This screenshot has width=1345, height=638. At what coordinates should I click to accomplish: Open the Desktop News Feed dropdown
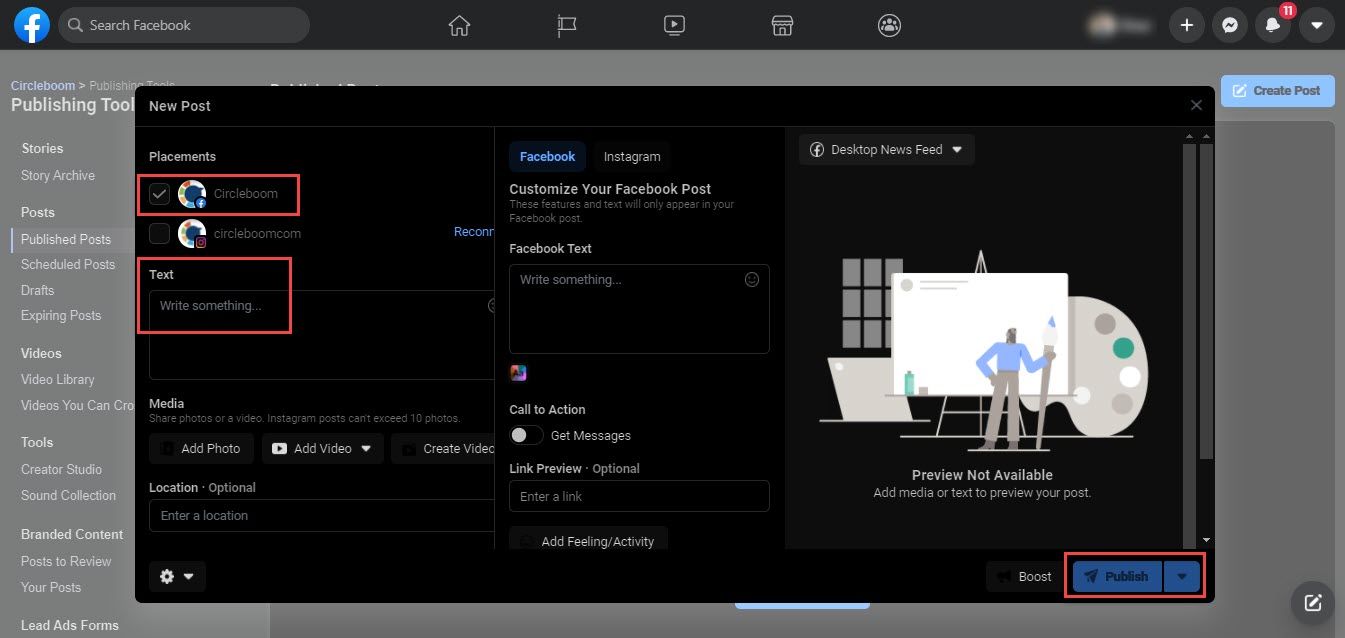click(x=887, y=150)
